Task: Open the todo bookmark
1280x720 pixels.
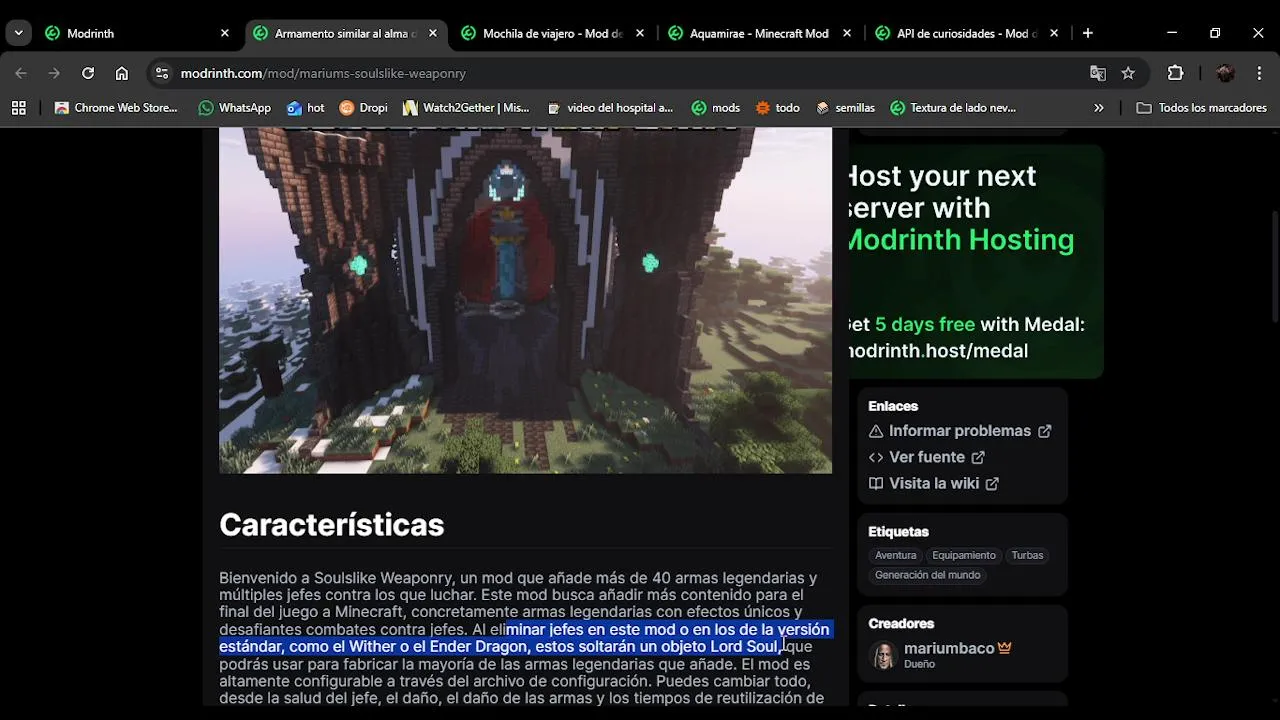Action: pyautogui.click(x=778, y=108)
